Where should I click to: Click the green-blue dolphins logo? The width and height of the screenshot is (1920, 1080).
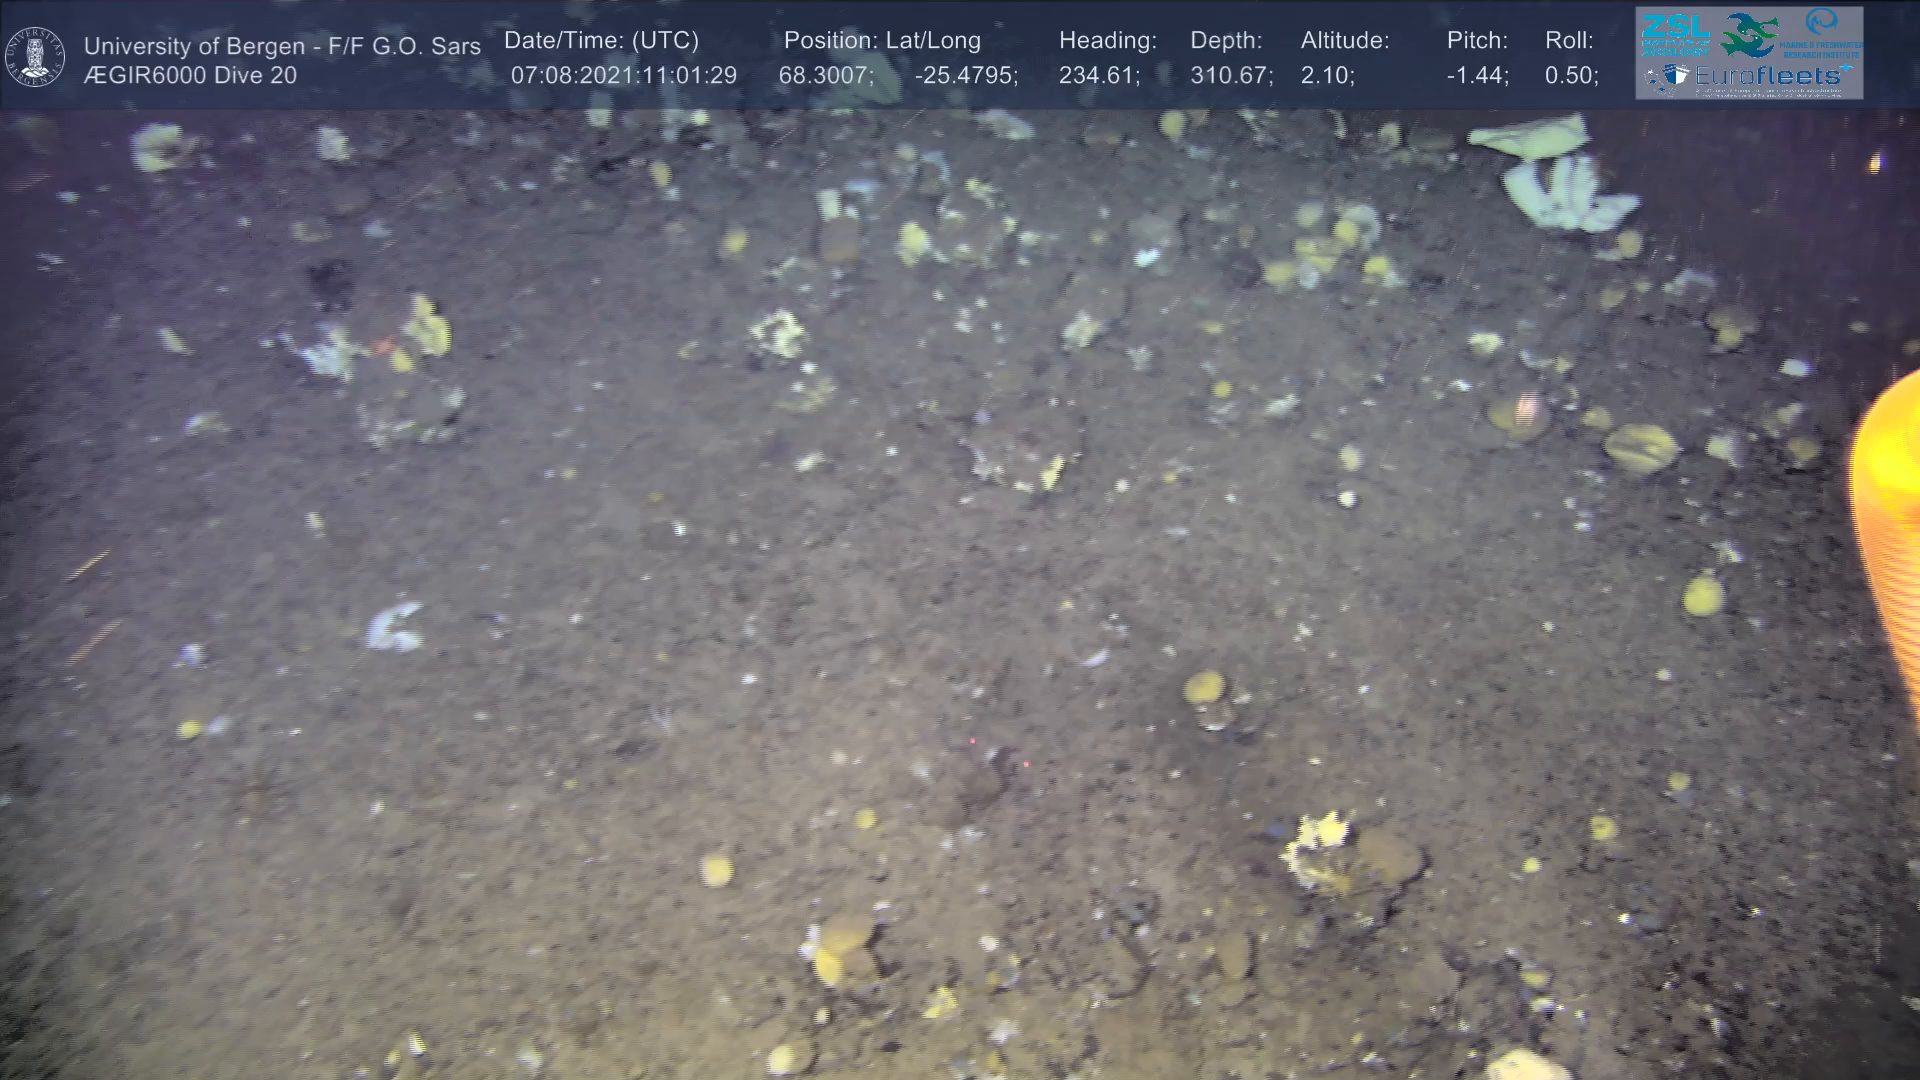click(x=1749, y=34)
